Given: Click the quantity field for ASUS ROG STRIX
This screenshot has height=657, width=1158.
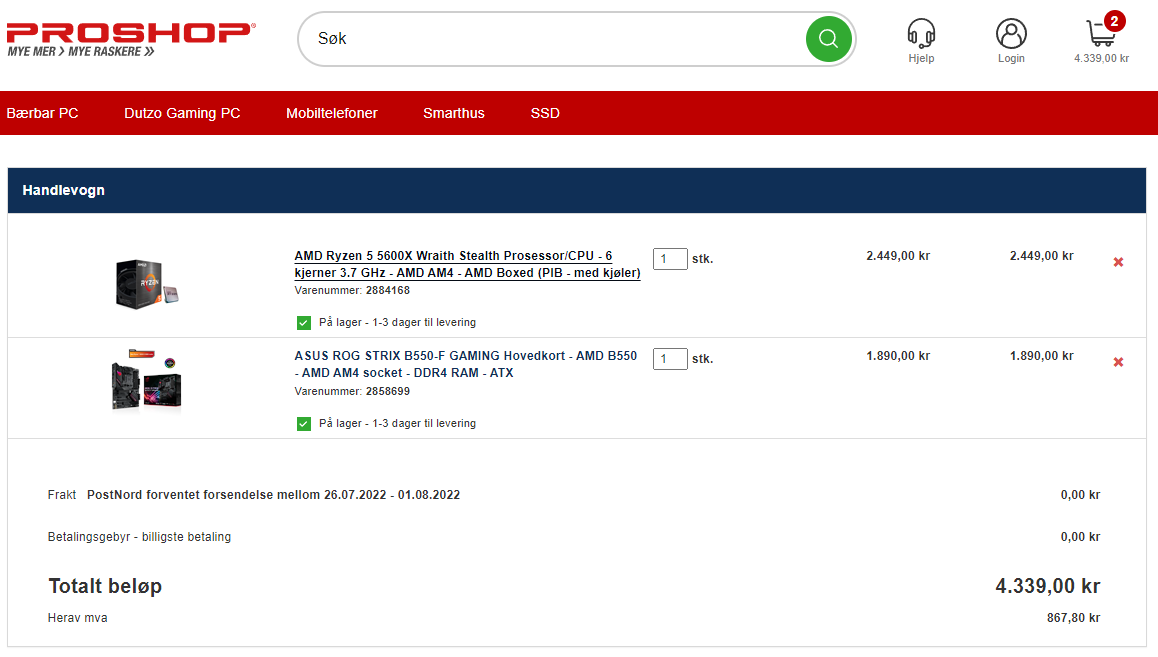Looking at the screenshot, I should tap(670, 359).
